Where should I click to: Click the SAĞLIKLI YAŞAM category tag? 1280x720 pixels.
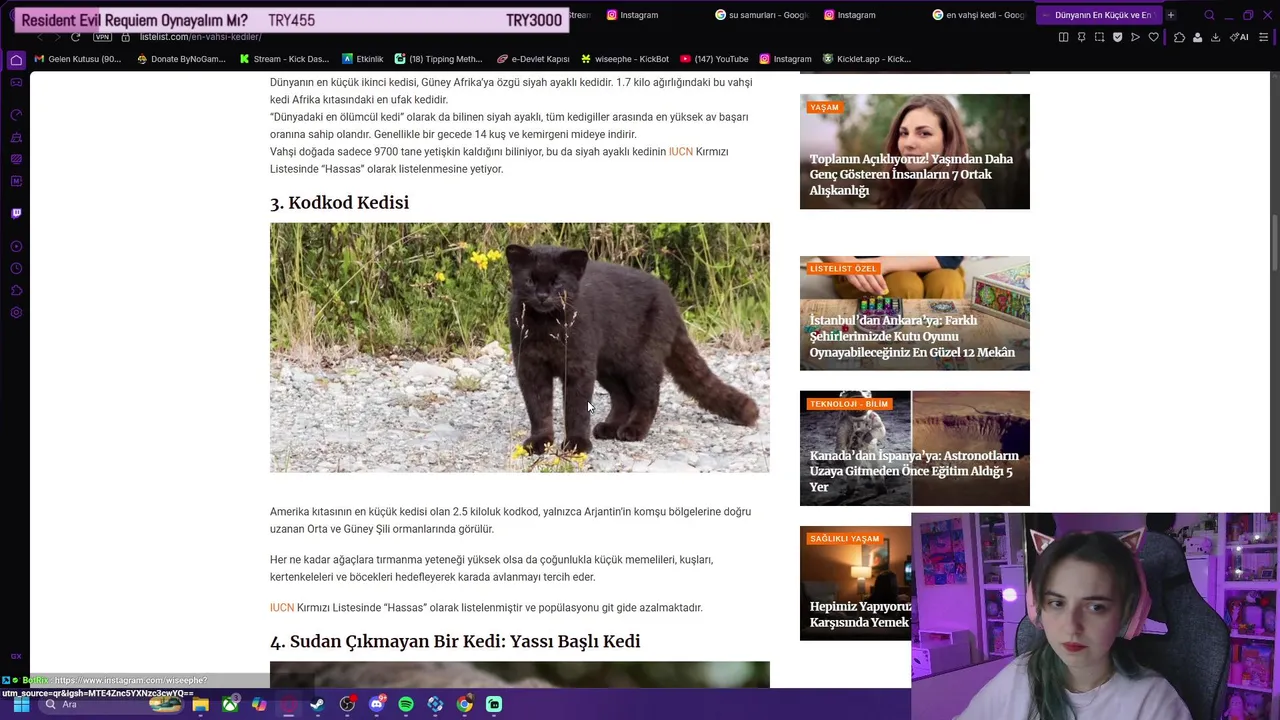tap(845, 539)
